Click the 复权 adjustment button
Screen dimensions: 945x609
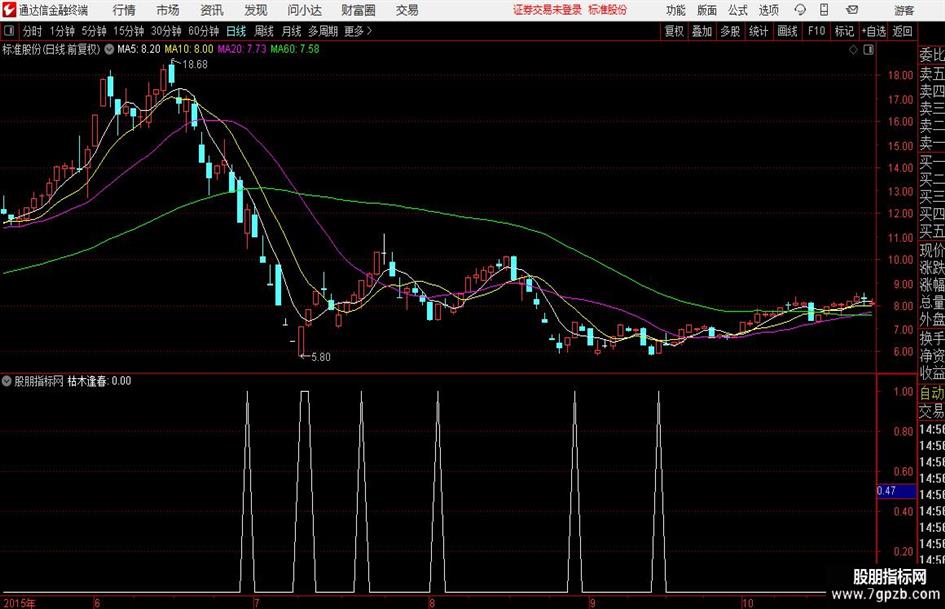click(x=674, y=31)
